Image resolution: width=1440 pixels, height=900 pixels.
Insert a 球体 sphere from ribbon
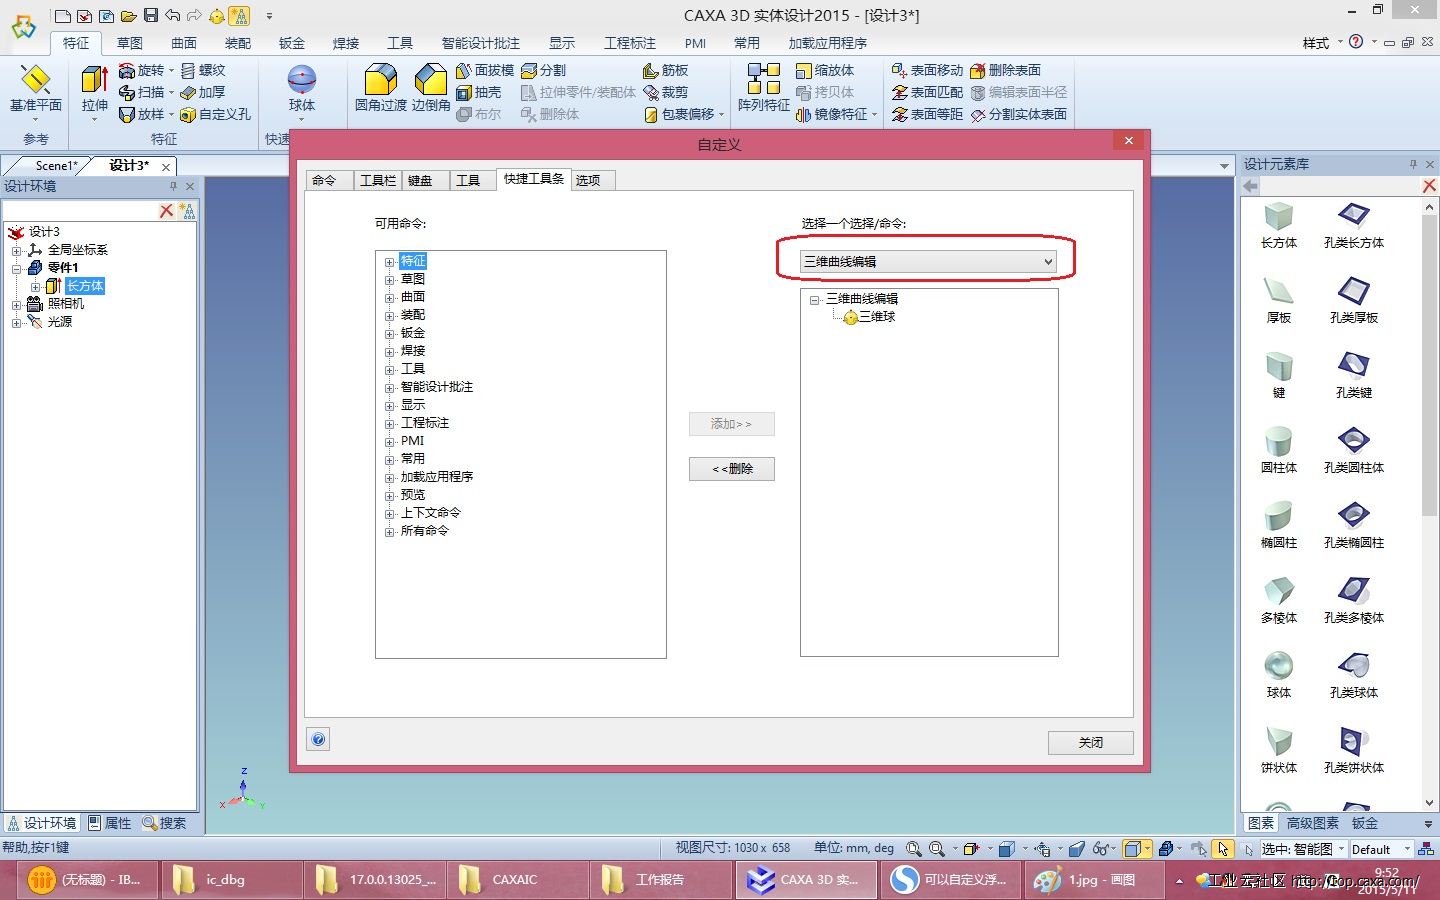302,88
